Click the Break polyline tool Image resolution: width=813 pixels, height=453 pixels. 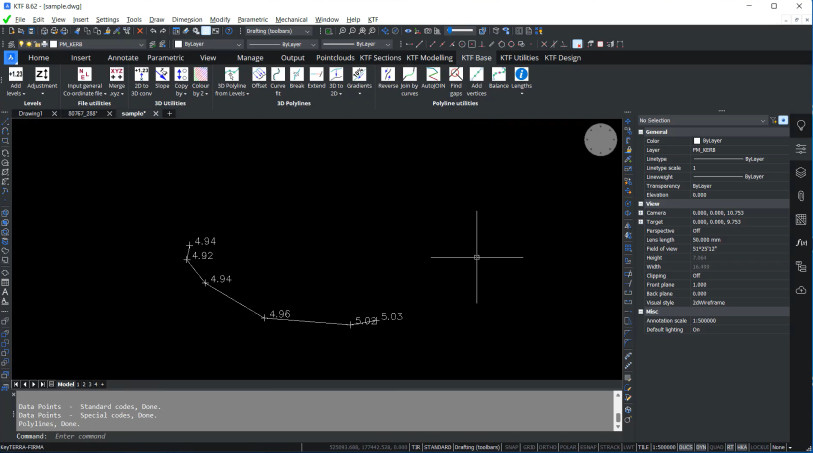[x=297, y=78]
